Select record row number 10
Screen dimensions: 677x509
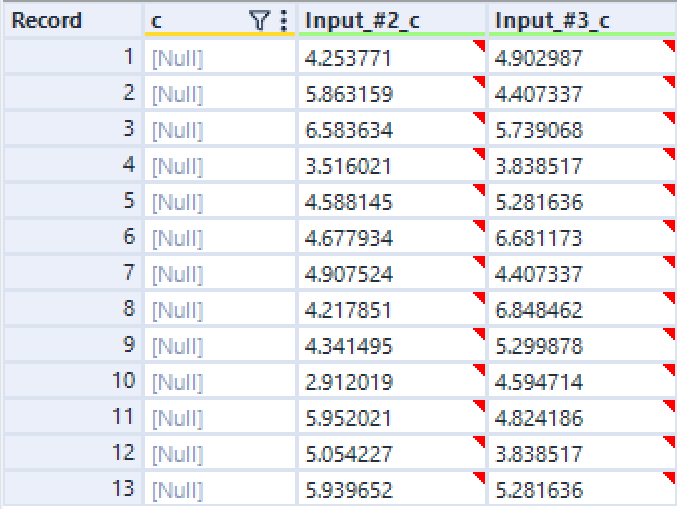click(x=73, y=380)
